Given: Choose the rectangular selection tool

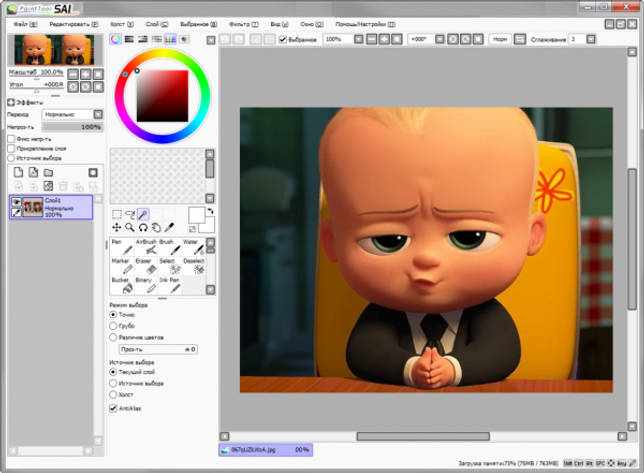Looking at the screenshot, I should tap(117, 214).
